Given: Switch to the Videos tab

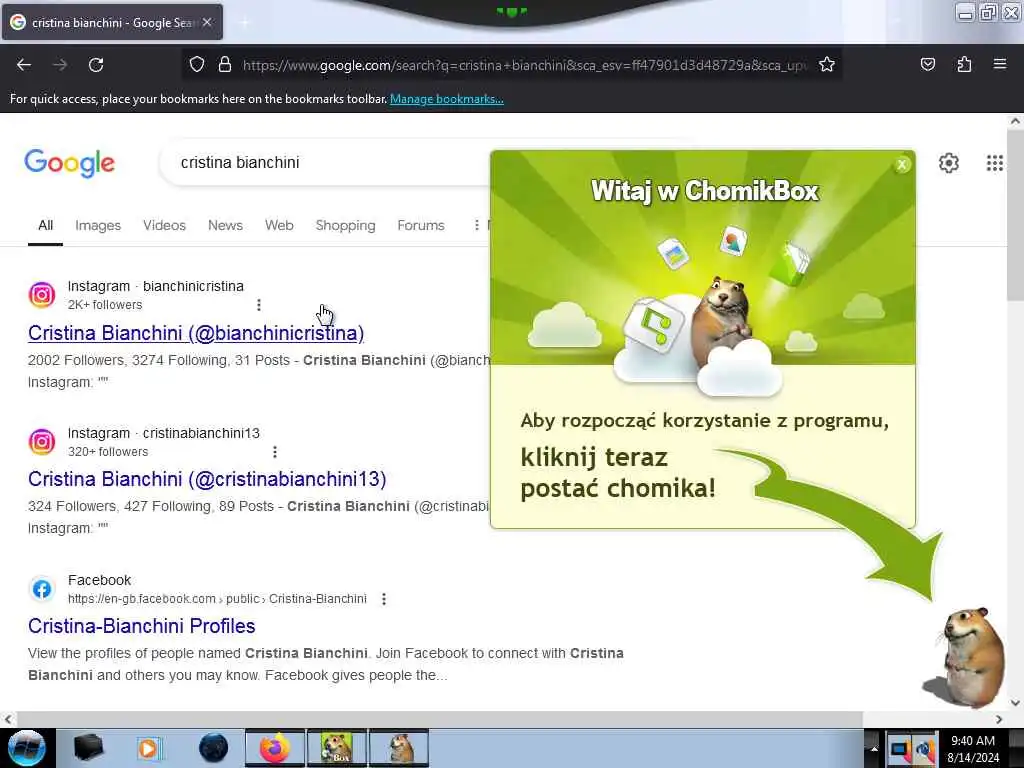Looking at the screenshot, I should (165, 226).
